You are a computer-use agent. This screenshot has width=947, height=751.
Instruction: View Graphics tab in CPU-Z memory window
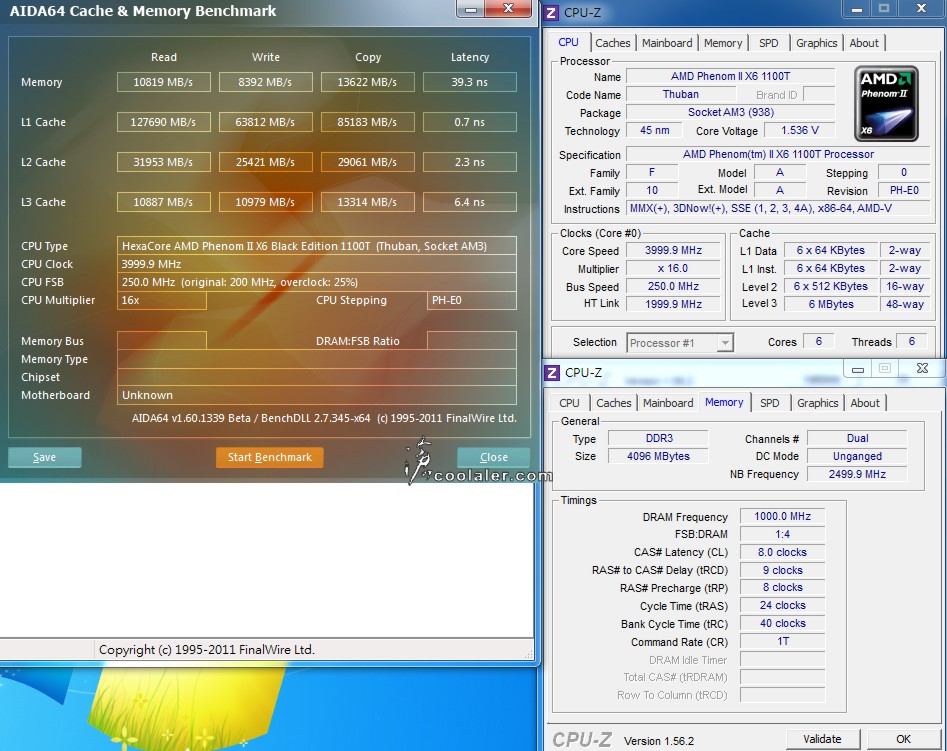[x=817, y=403]
